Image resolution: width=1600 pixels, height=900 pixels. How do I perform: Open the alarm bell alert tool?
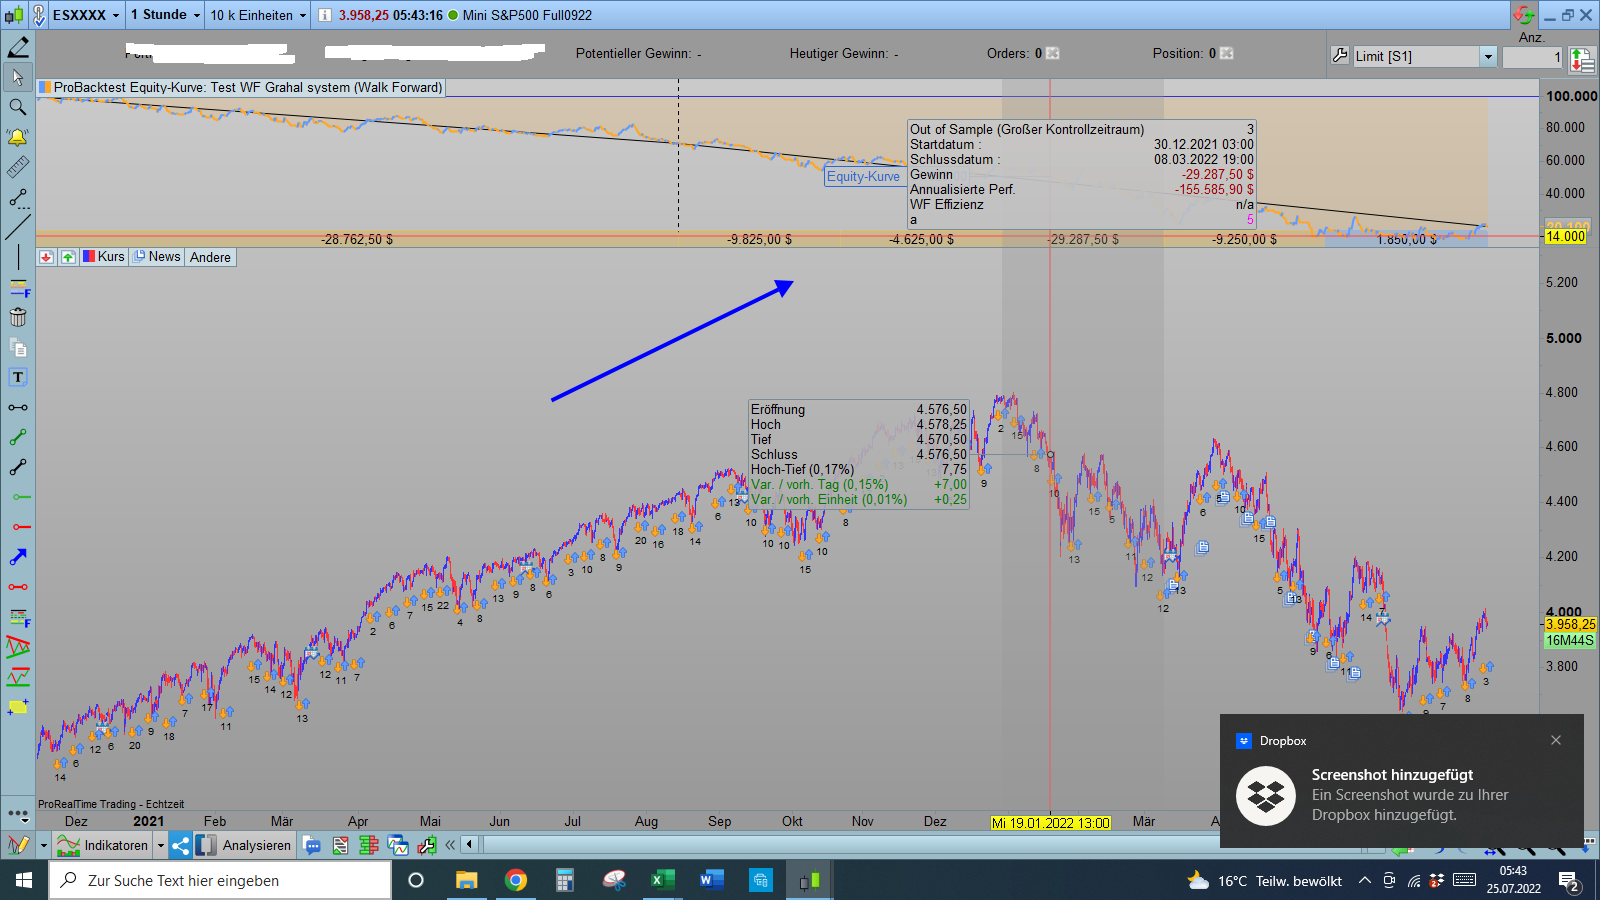click(18, 137)
